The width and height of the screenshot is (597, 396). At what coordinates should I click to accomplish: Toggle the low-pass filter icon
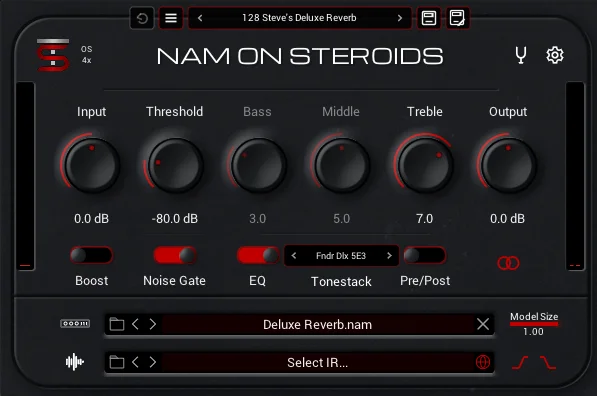pyautogui.click(x=548, y=362)
